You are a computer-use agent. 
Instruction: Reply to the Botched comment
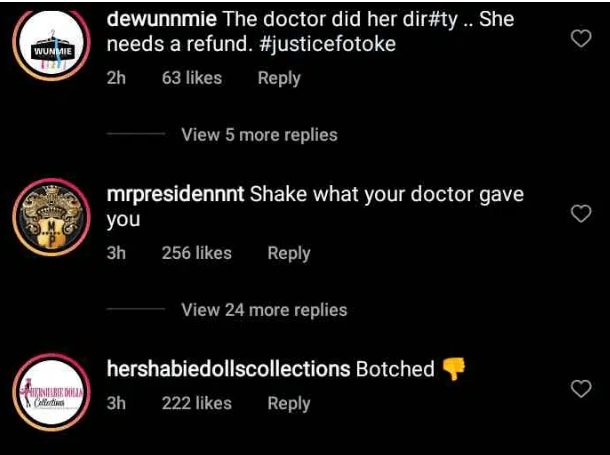coord(289,403)
